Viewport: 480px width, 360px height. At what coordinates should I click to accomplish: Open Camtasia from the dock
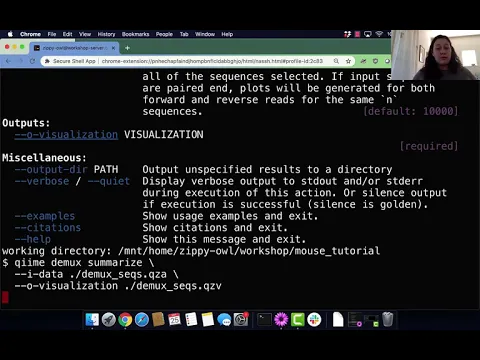[x=298, y=320]
